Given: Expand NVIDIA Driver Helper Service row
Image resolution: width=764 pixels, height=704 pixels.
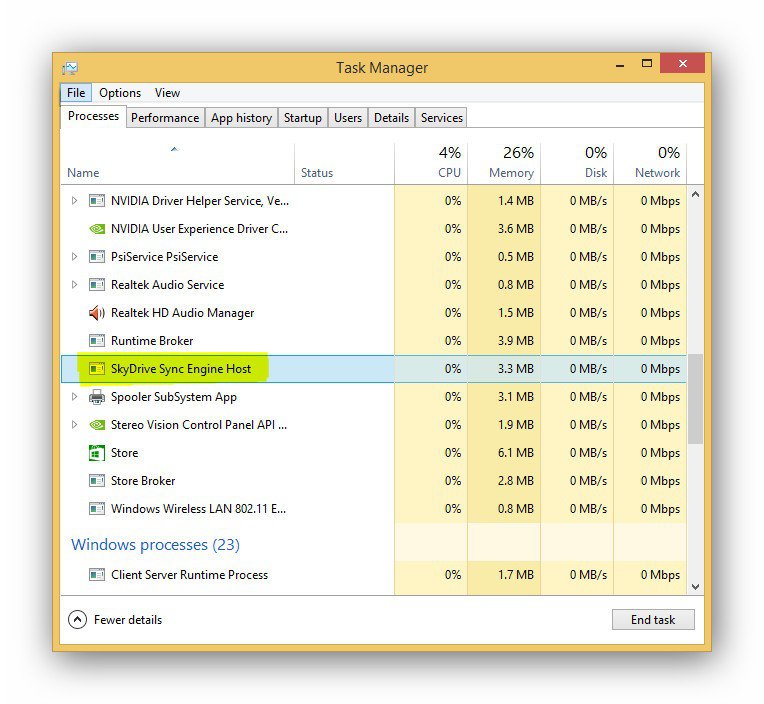Looking at the screenshot, I should pyautogui.click(x=75, y=201).
